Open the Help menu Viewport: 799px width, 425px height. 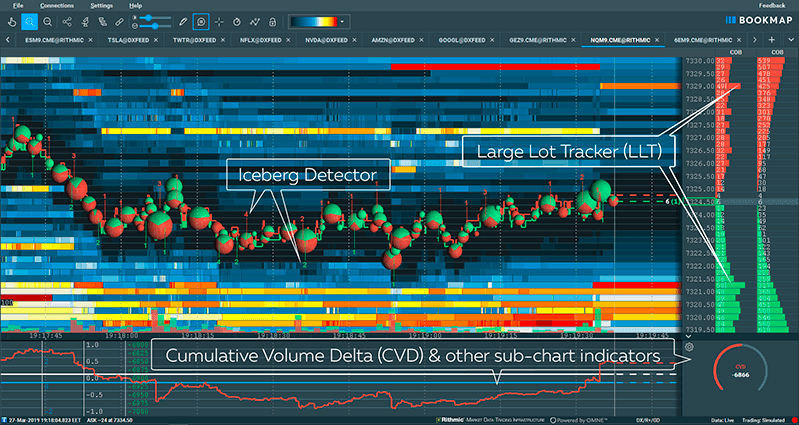tap(136, 6)
